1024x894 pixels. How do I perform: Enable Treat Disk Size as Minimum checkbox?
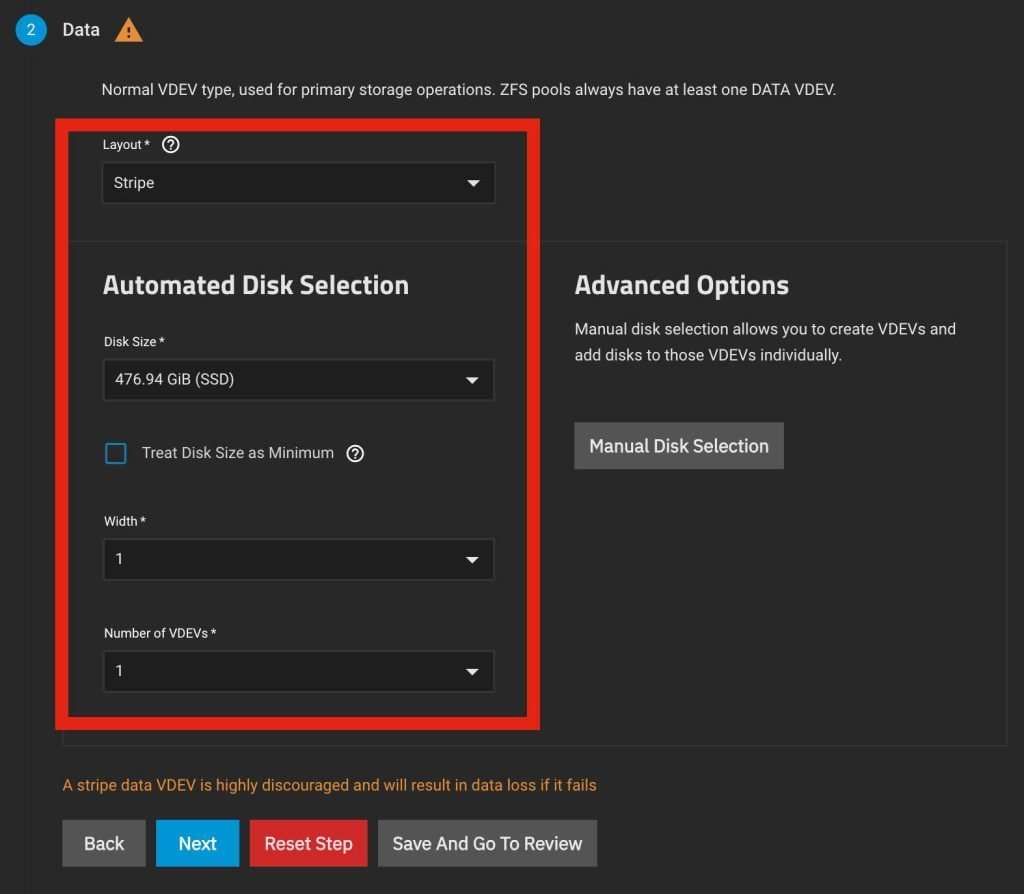116,453
